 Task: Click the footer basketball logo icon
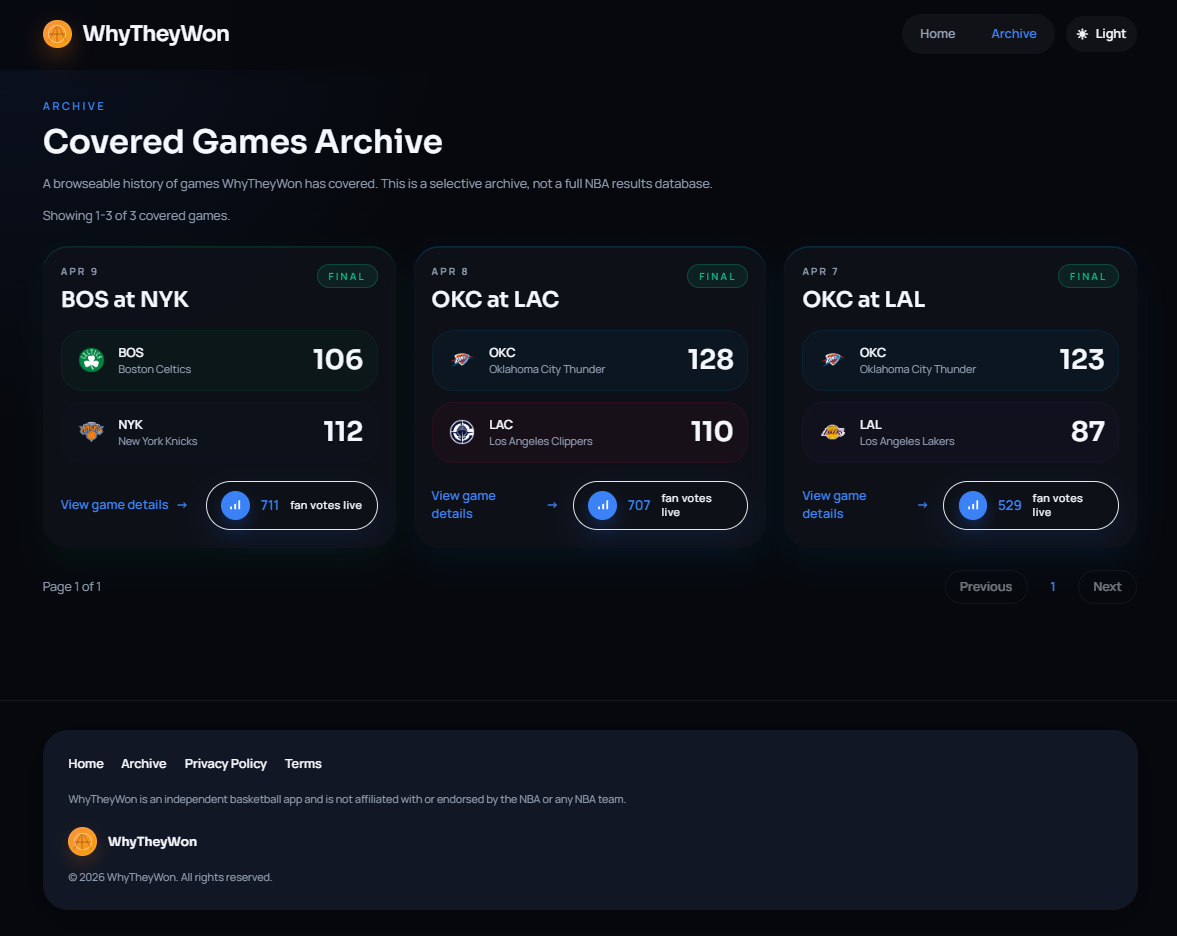click(83, 841)
